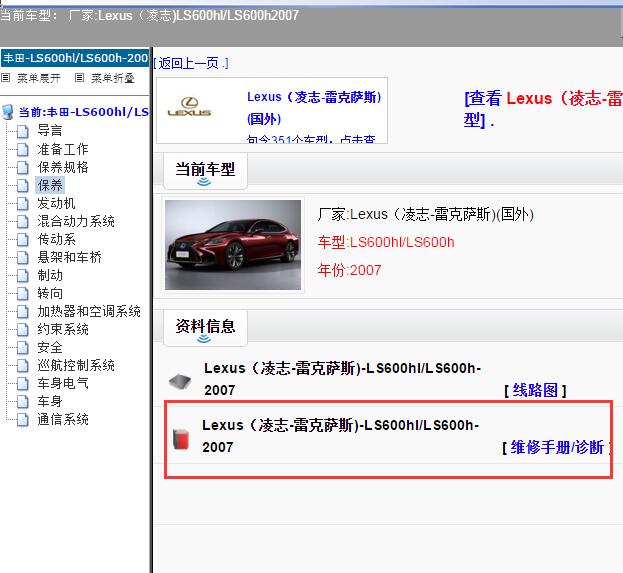Open 巡航控制系统 section
The height and width of the screenshot is (573, 623).
click(x=76, y=365)
